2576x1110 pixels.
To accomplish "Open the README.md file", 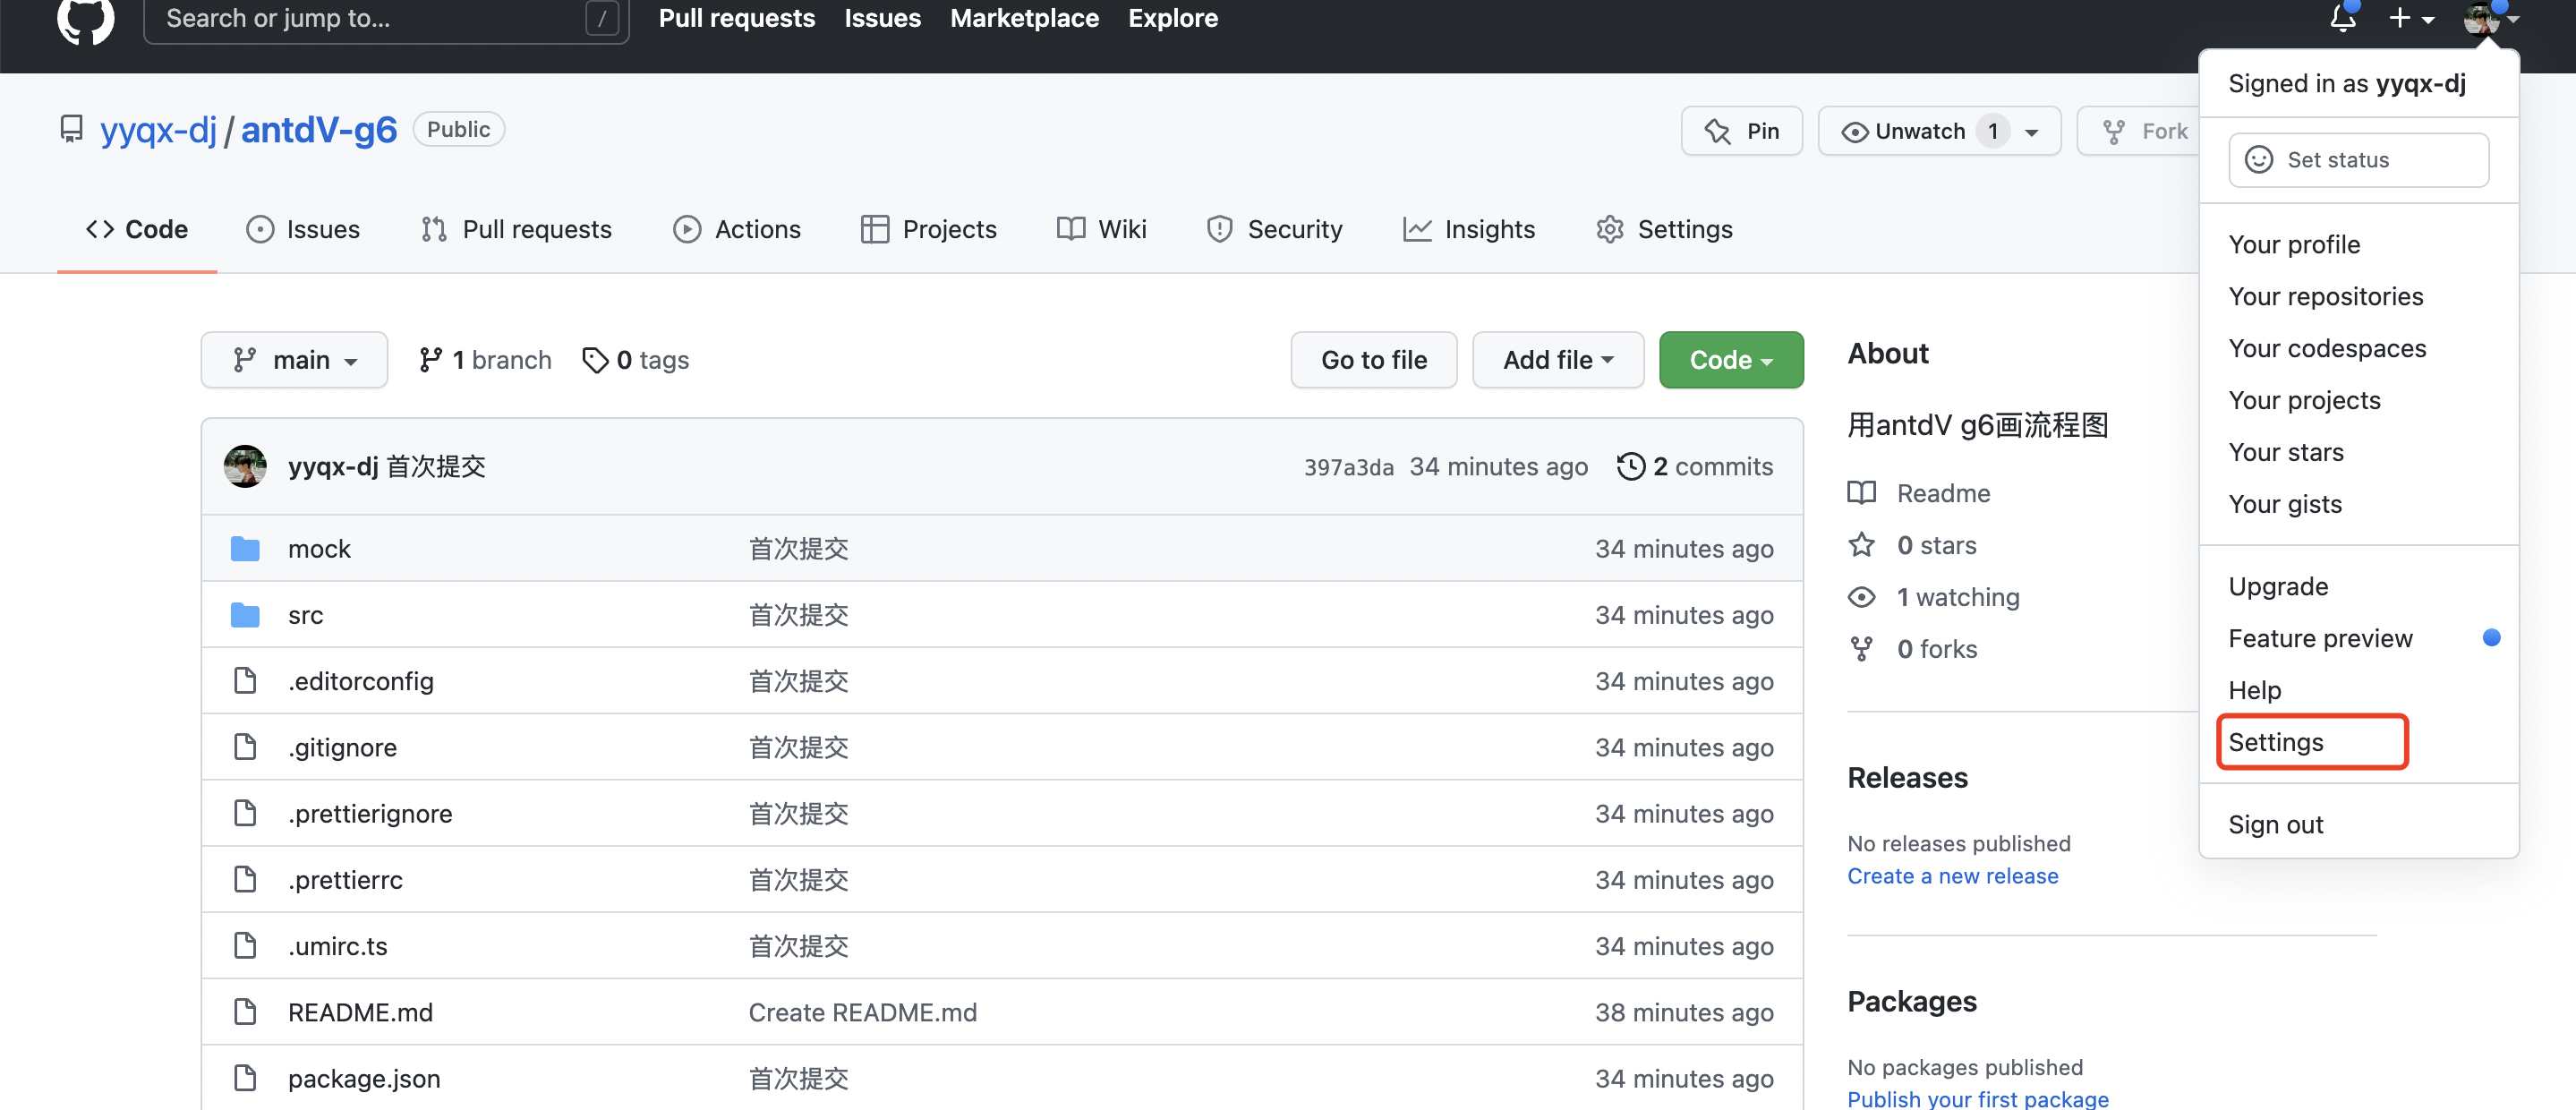I will pos(360,1012).
